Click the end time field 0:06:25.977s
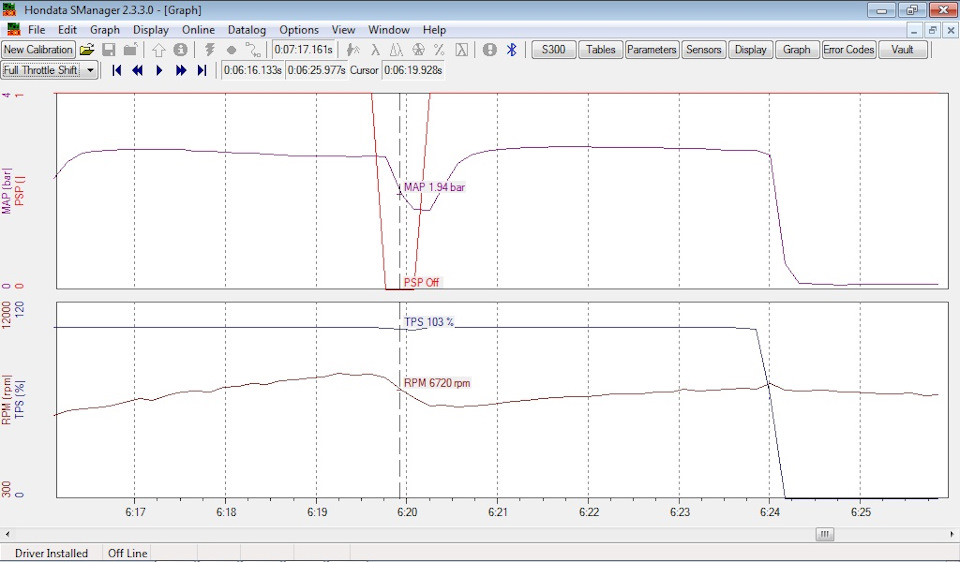960x562 pixels. pos(317,70)
